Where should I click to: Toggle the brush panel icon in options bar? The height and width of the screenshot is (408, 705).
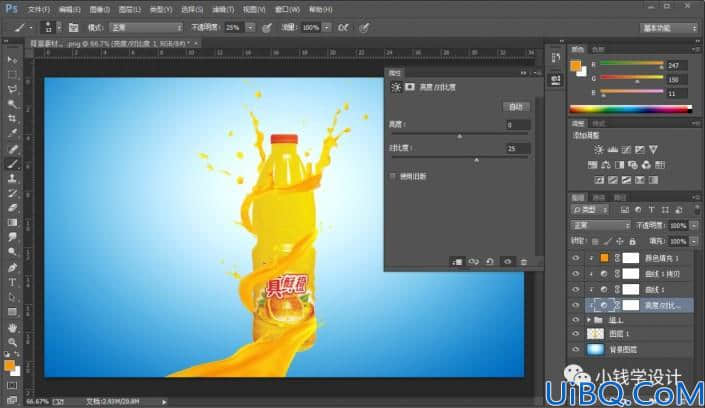click(73, 28)
